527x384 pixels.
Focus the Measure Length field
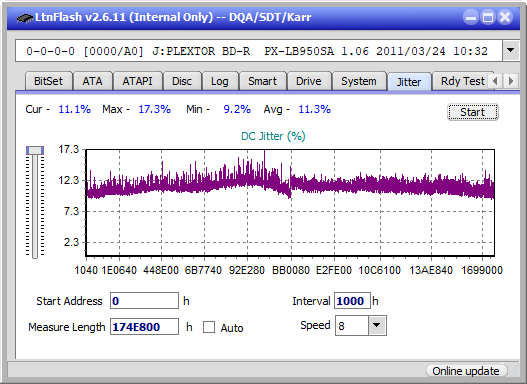(144, 327)
